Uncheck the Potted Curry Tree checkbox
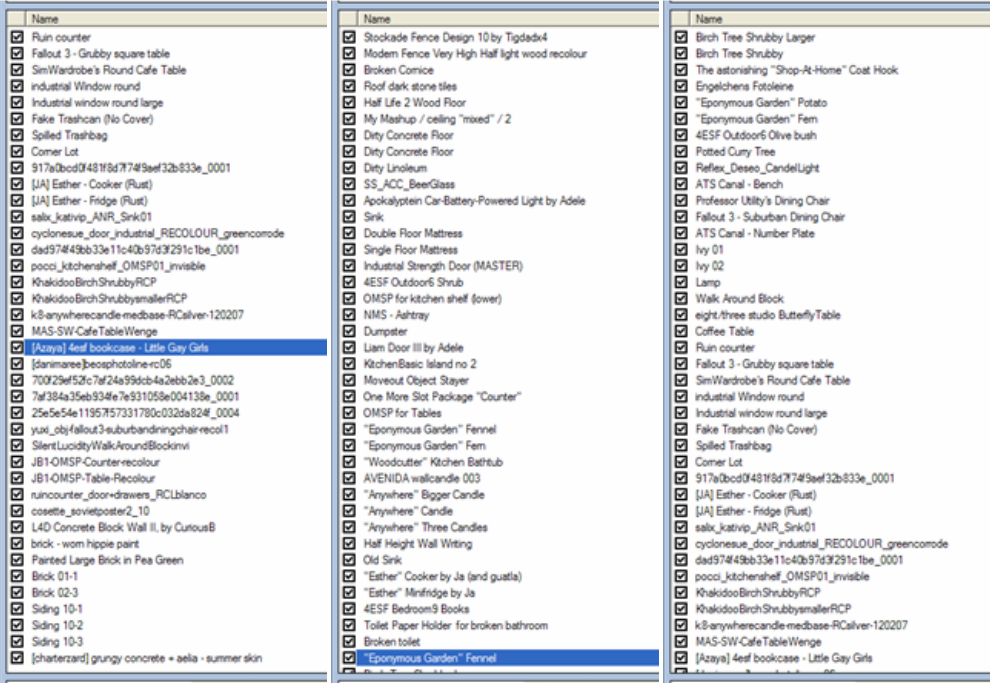 click(681, 151)
